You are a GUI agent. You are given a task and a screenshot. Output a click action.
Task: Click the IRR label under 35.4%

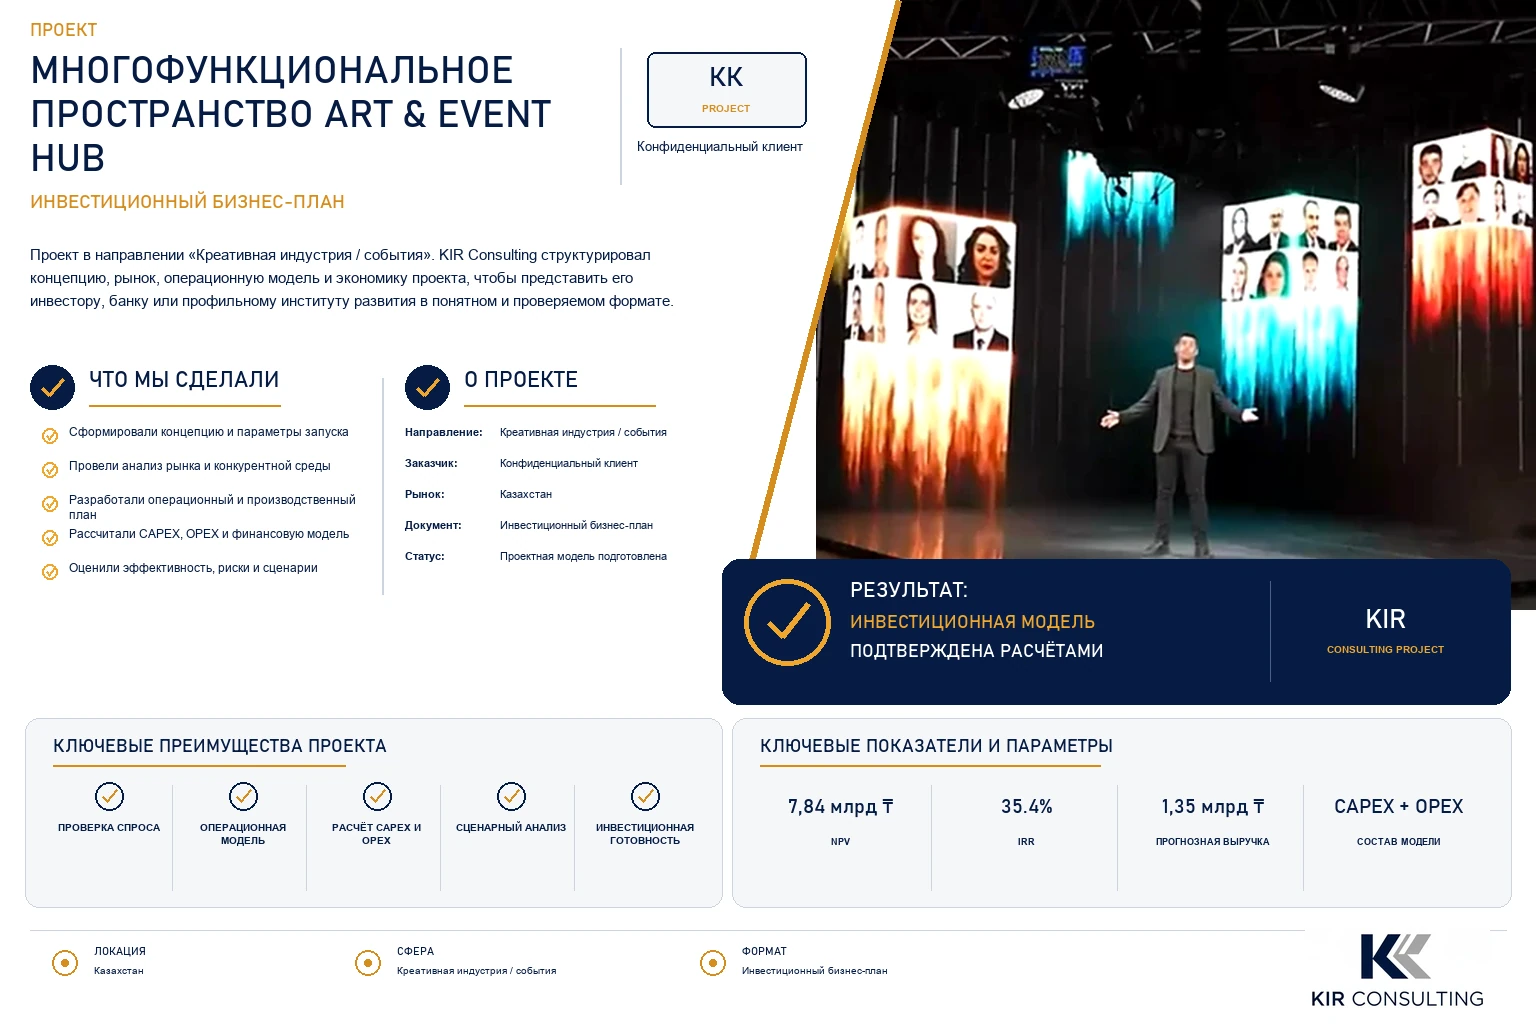click(x=1026, y=842)
